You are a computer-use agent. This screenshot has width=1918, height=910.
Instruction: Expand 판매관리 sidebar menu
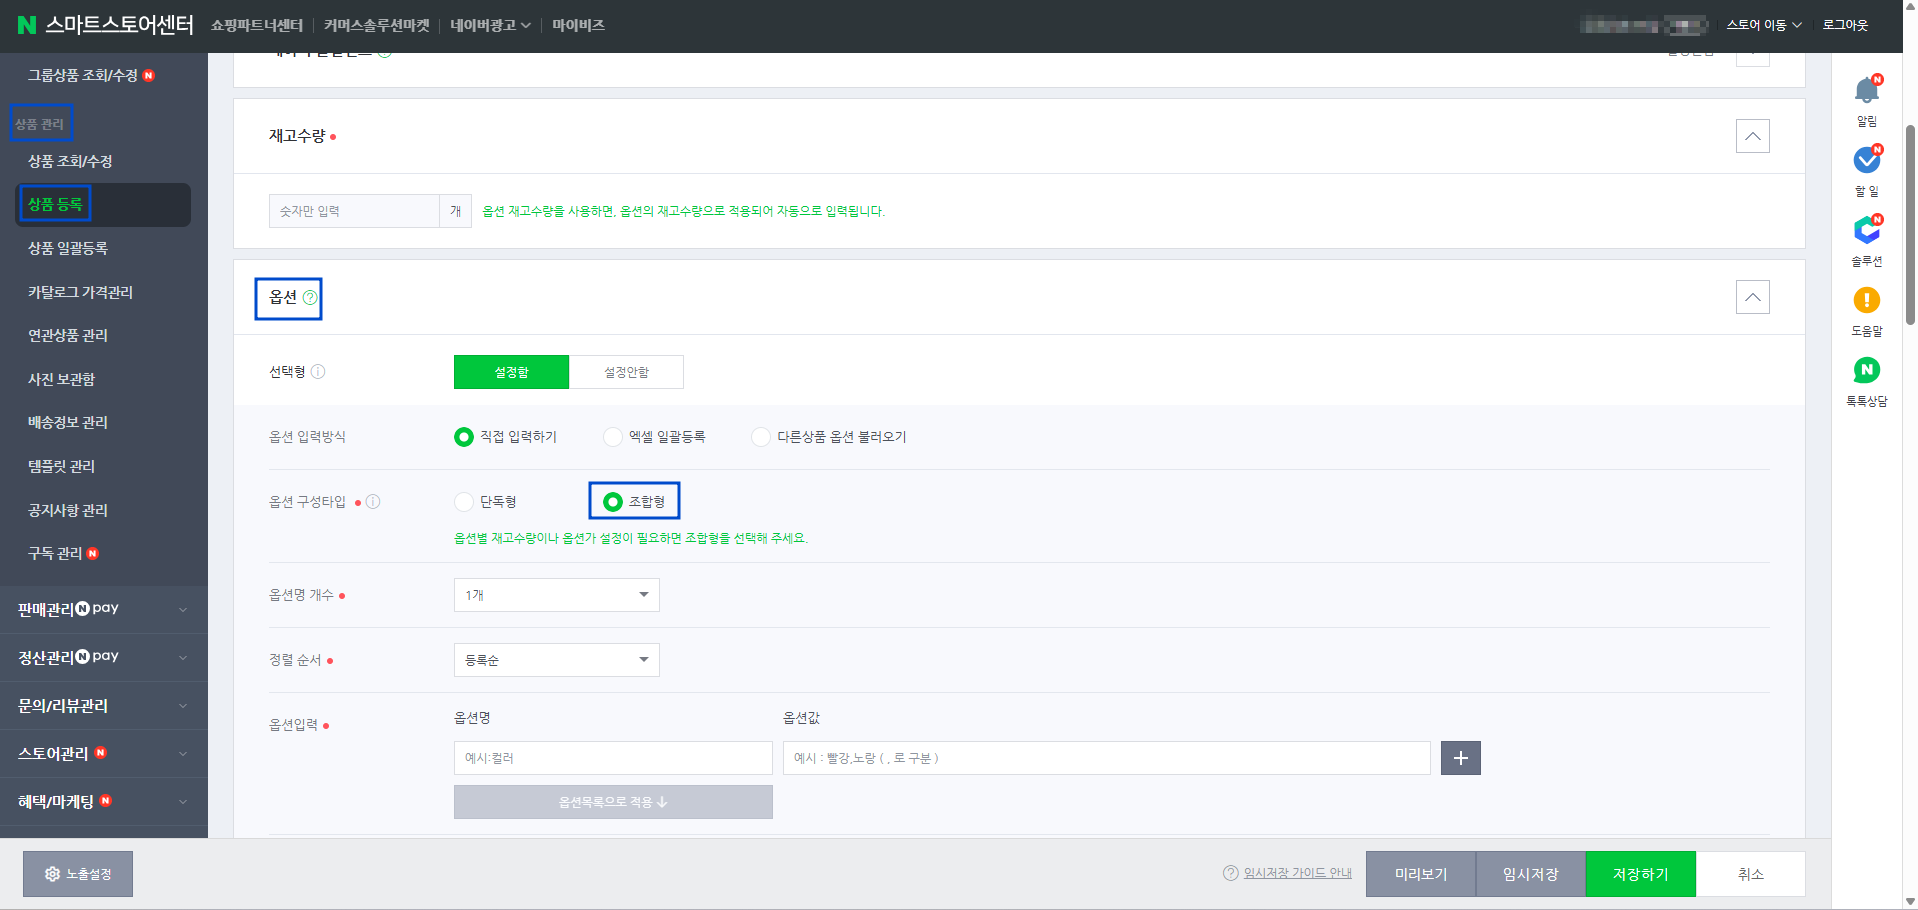(104, 609)
